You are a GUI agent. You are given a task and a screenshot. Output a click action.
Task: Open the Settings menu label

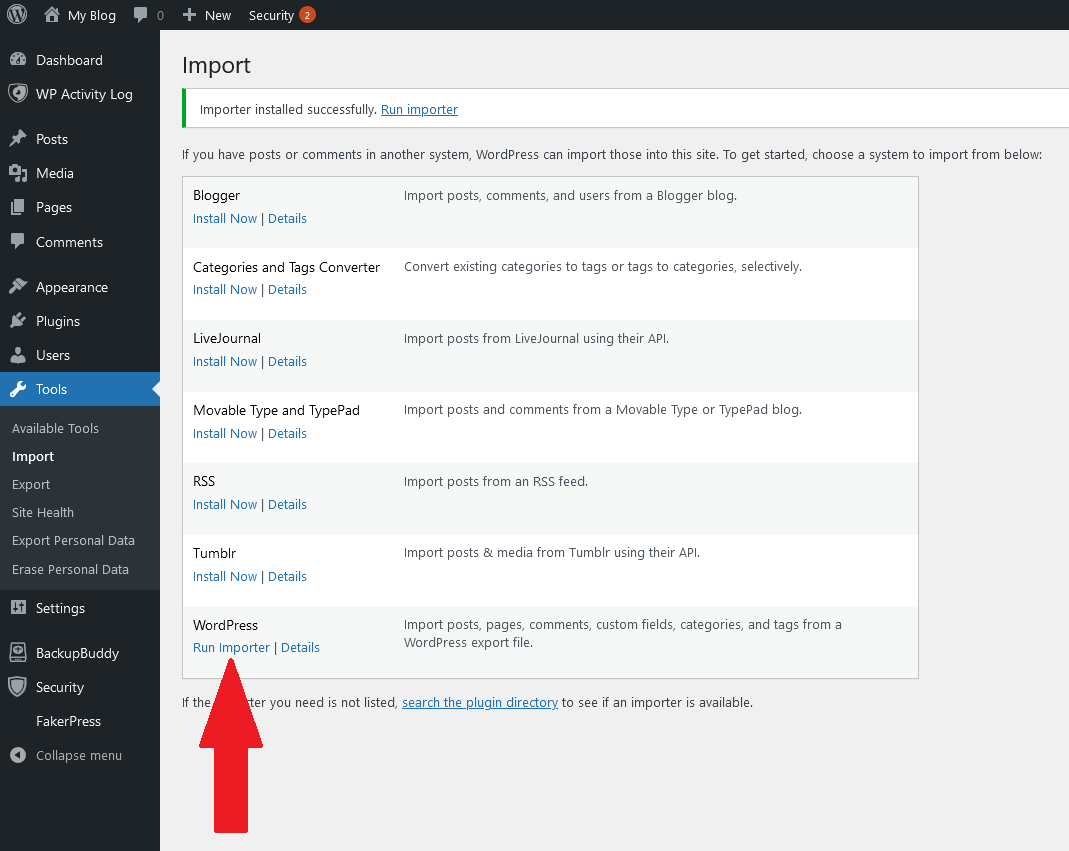[x=60, y=608]
